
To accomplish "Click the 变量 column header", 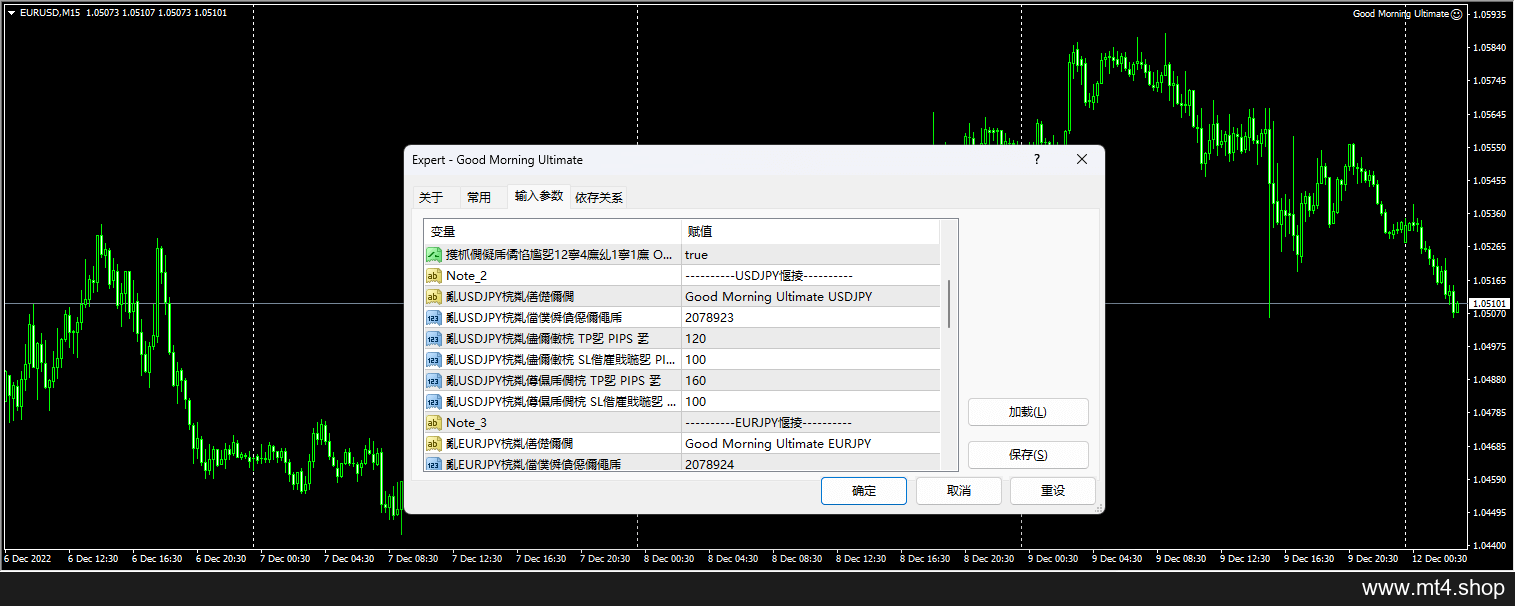I will 552,232.
